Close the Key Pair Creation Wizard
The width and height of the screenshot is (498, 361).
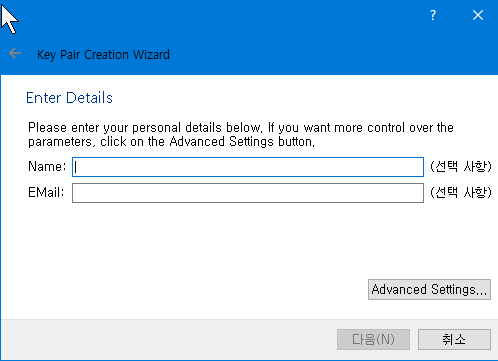pyautogui.click(x=478, y=15)
